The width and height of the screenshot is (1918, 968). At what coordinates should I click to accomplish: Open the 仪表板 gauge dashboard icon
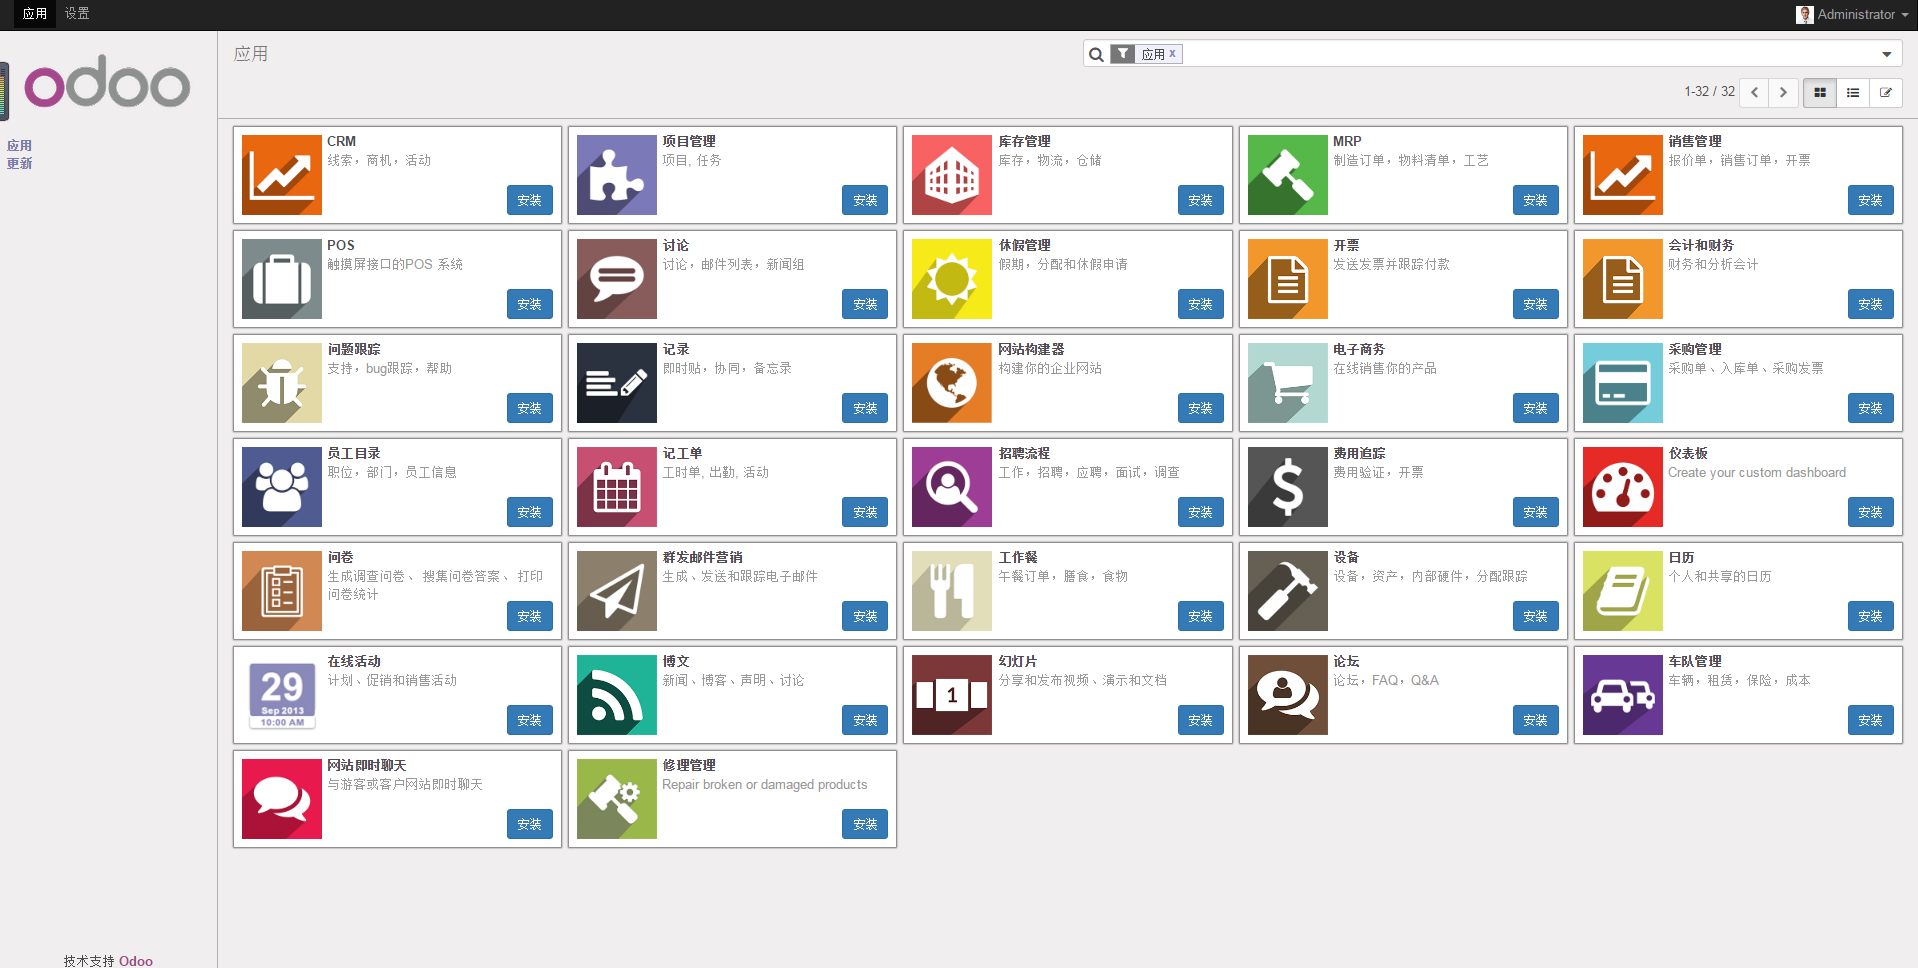tap(1622, 487)
